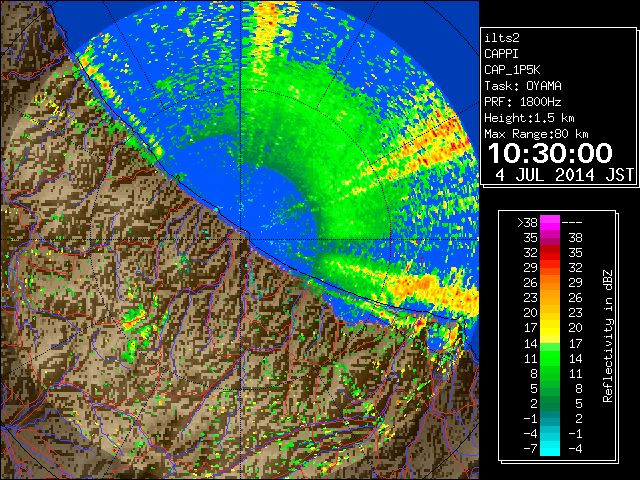Viewport: 640px width, 480px height.
Task: Click the 'ilts2' label in info box
Action: [x=502, y=38]
